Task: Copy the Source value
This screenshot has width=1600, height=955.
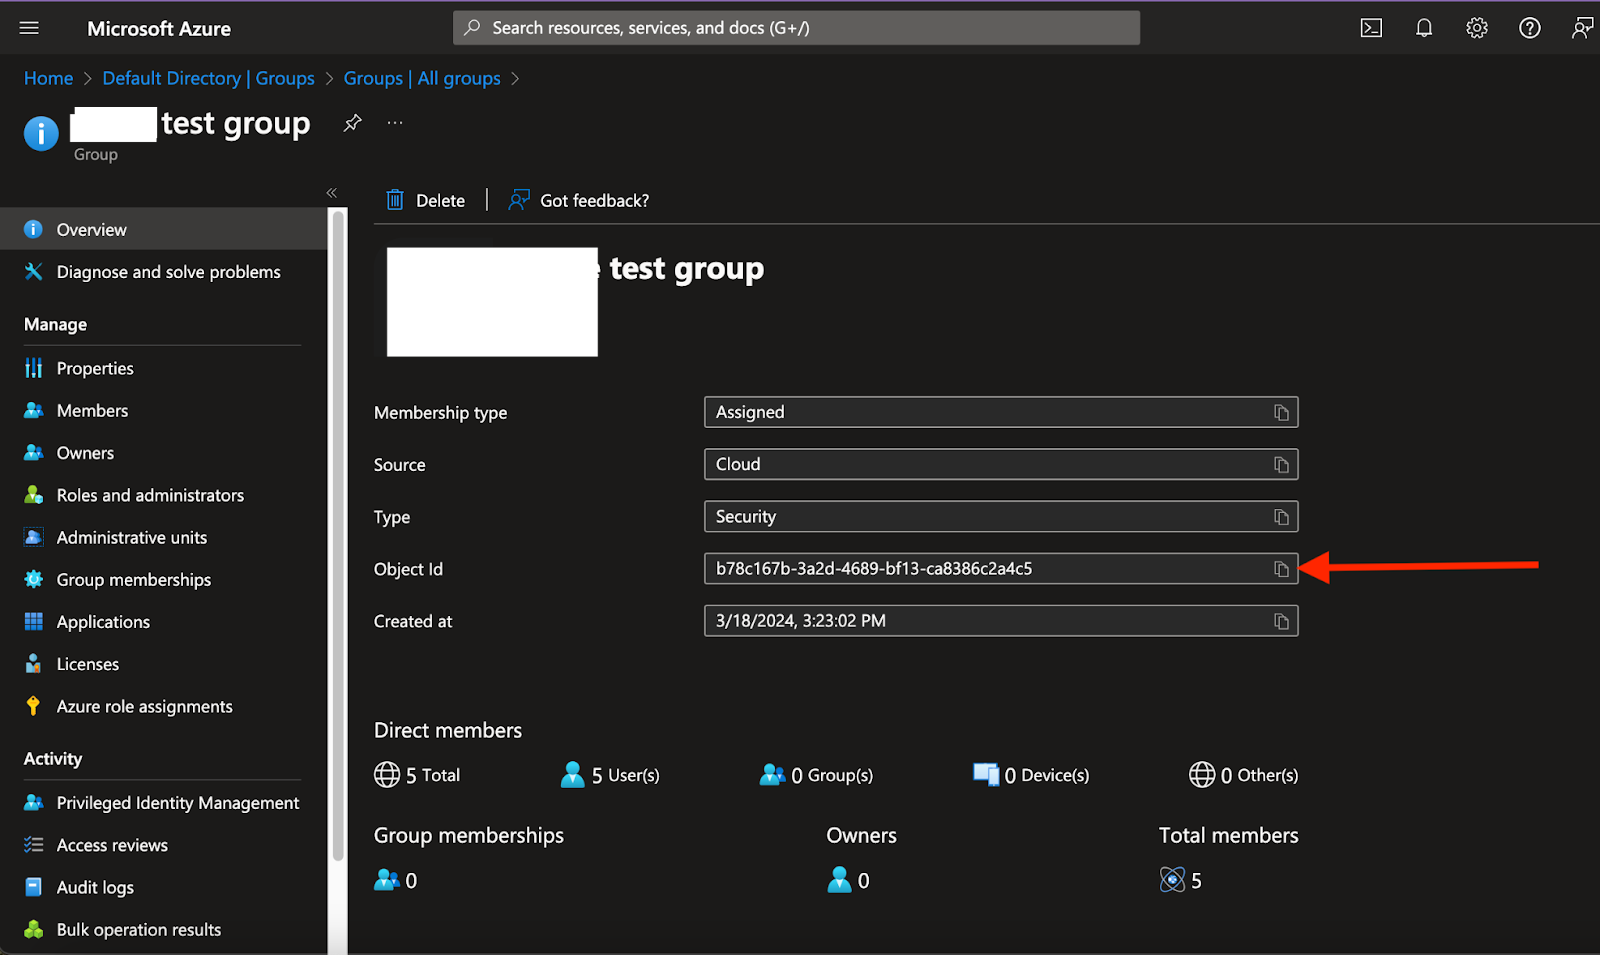Action: point(1281,465)
